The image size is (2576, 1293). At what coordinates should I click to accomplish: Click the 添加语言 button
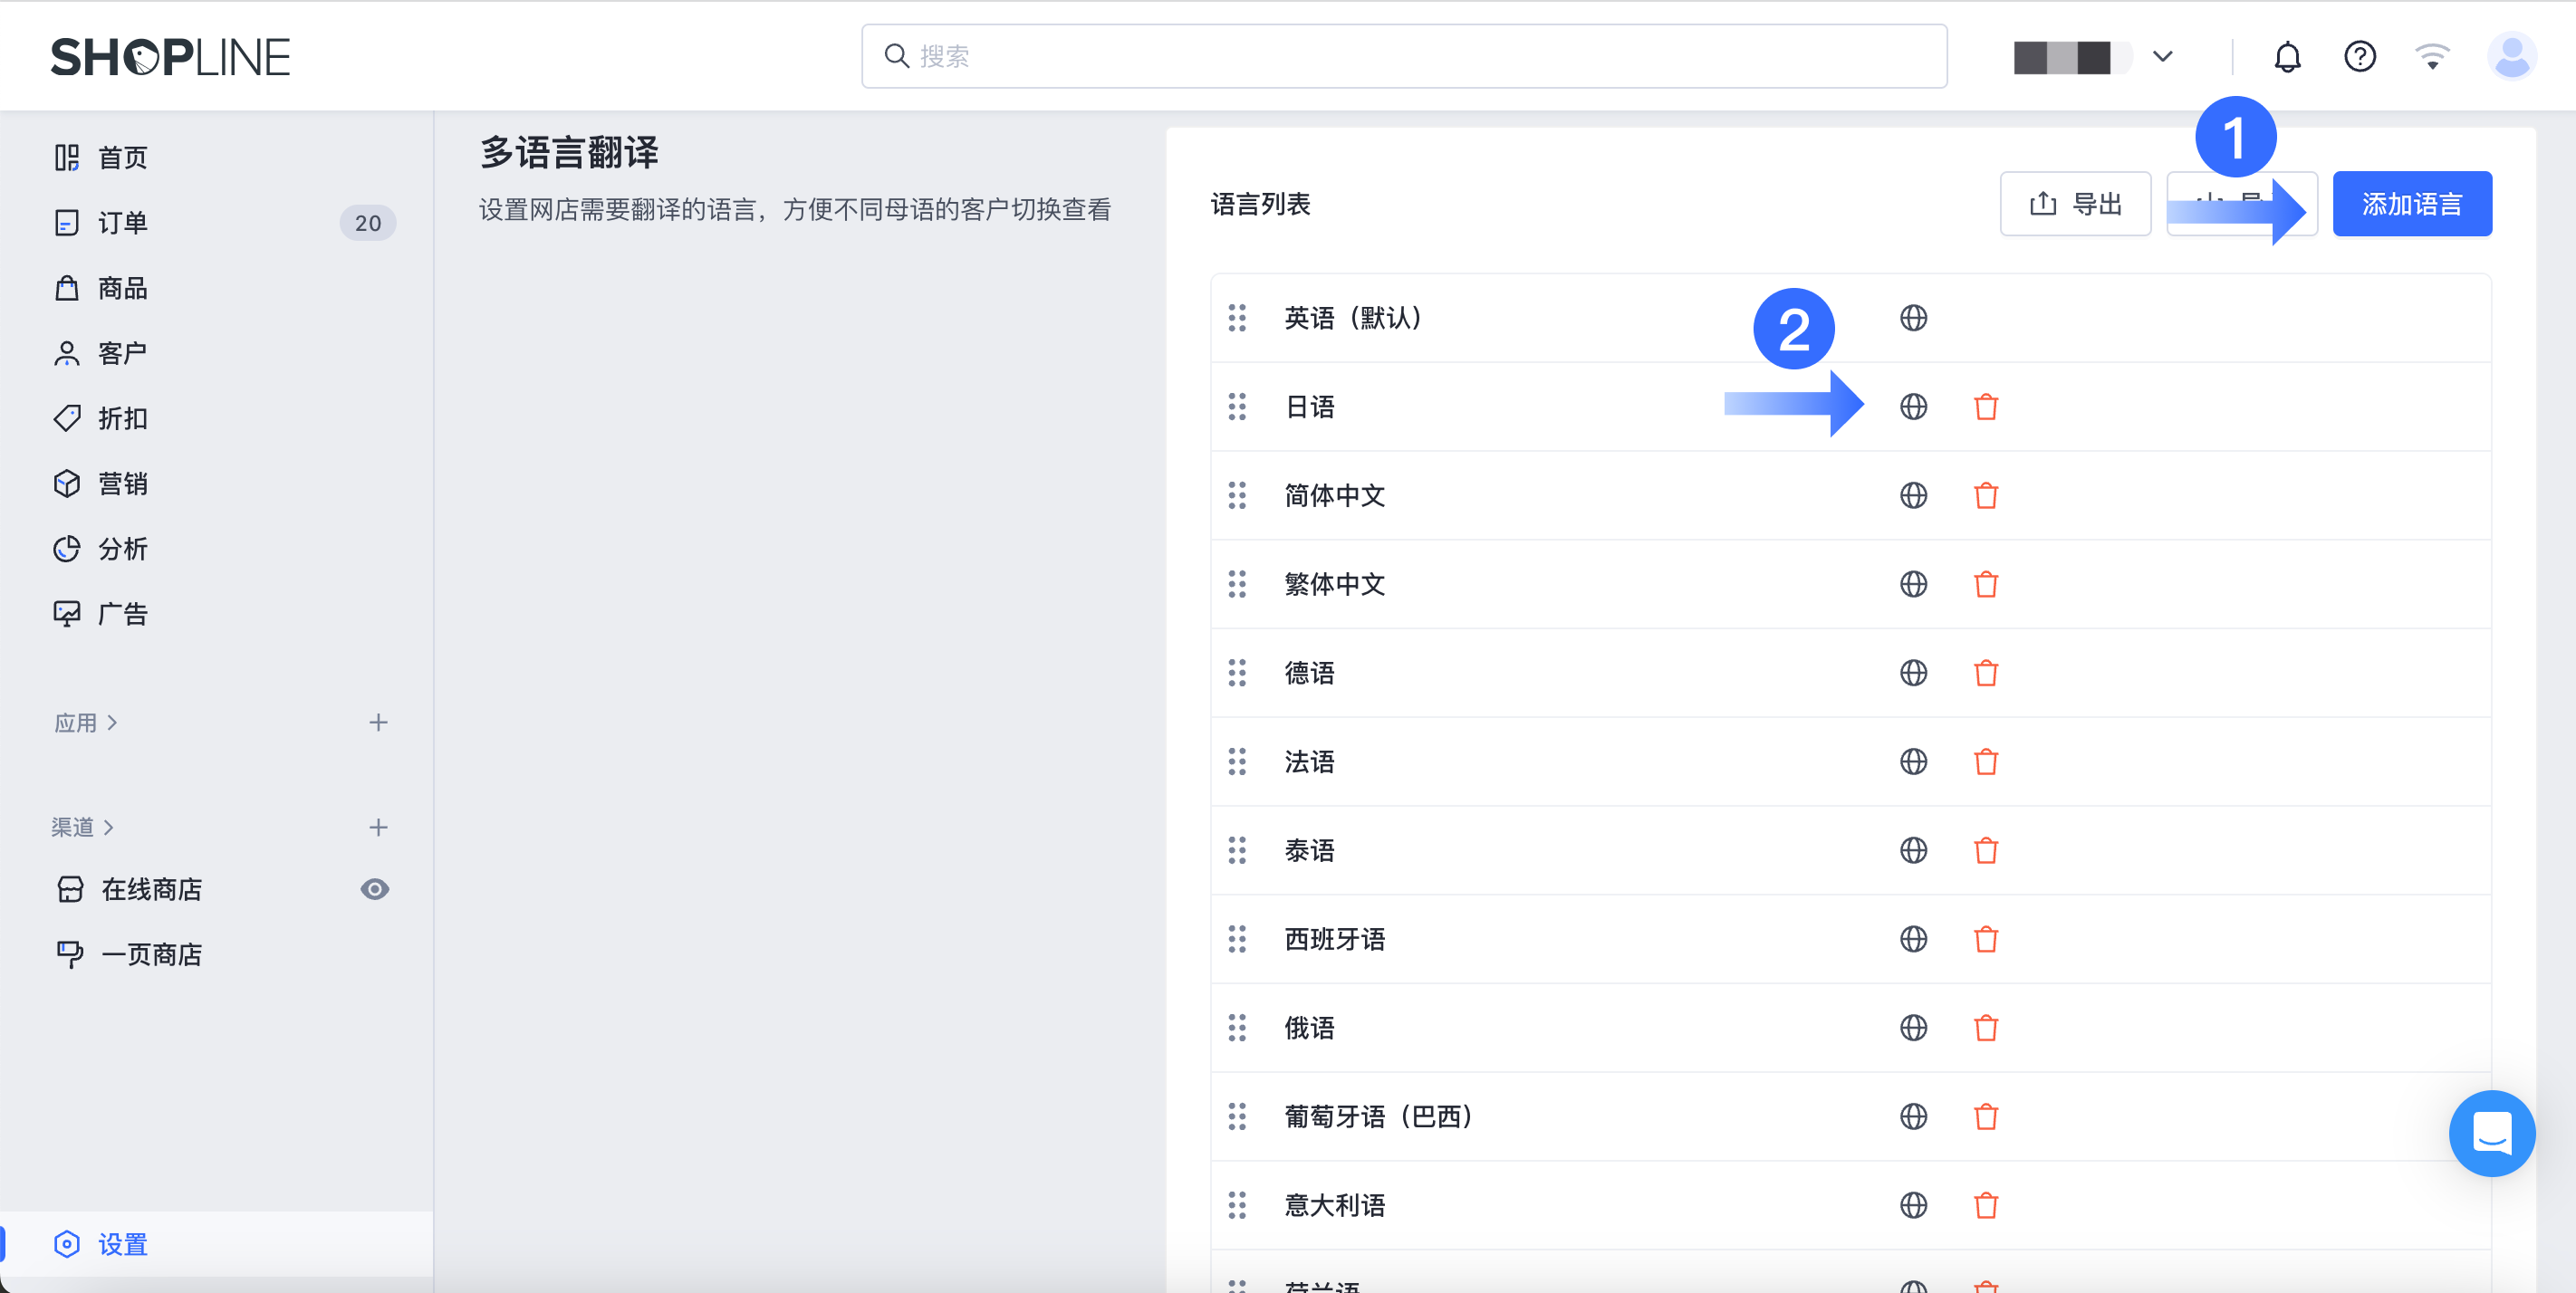(2411, 205)
